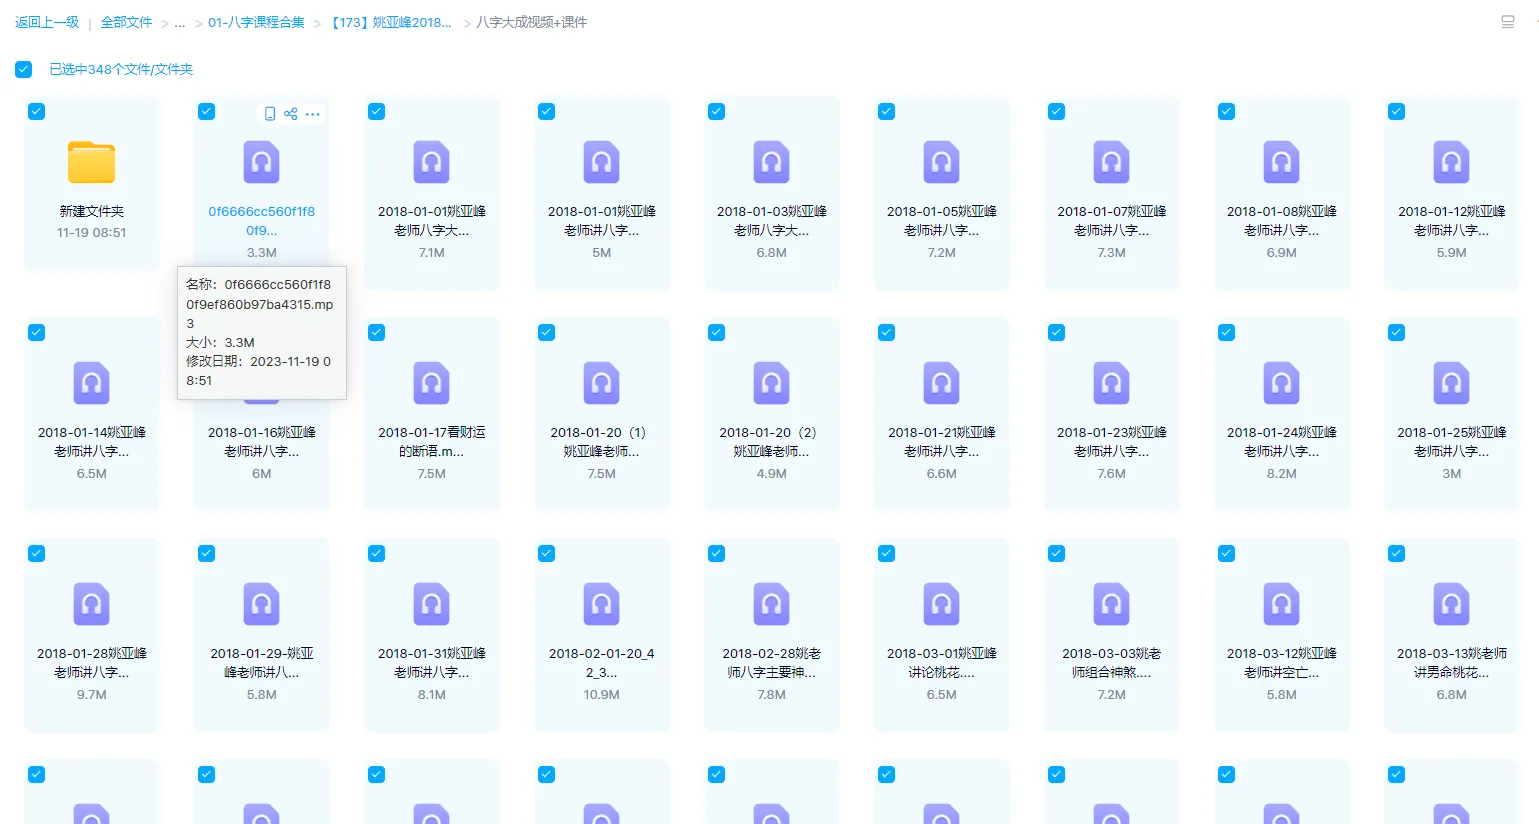The image size is (1539, 824).
Task: Expand the collapsed ... breadcrumb item
Action: point(179,21)
